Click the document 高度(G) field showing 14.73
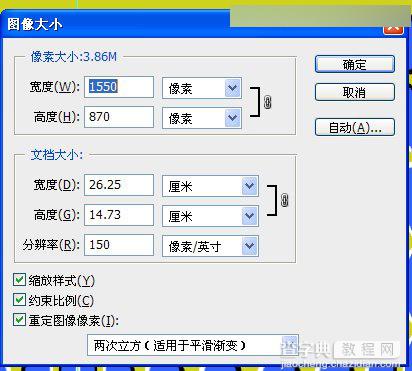The height and width of the screenshot is (371, 412). [119, 215]
